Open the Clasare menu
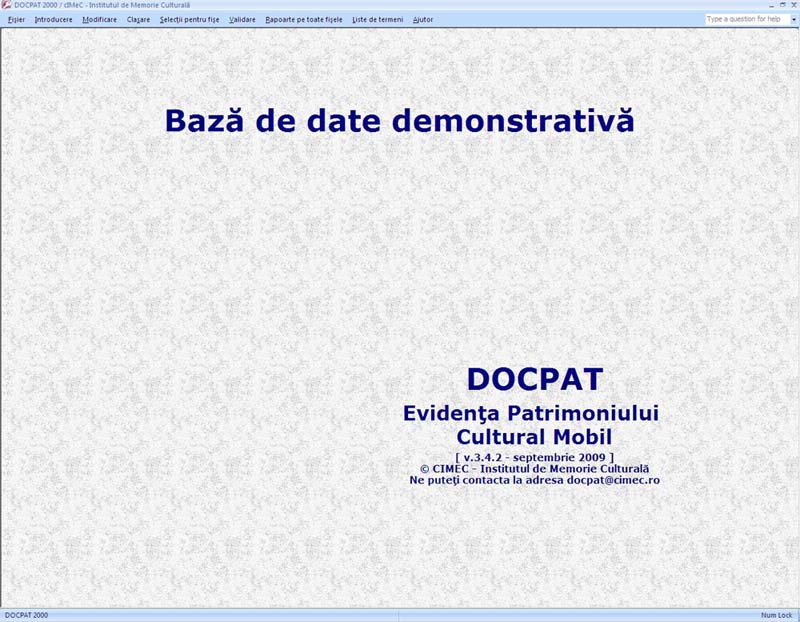 (x=138, y=19)
